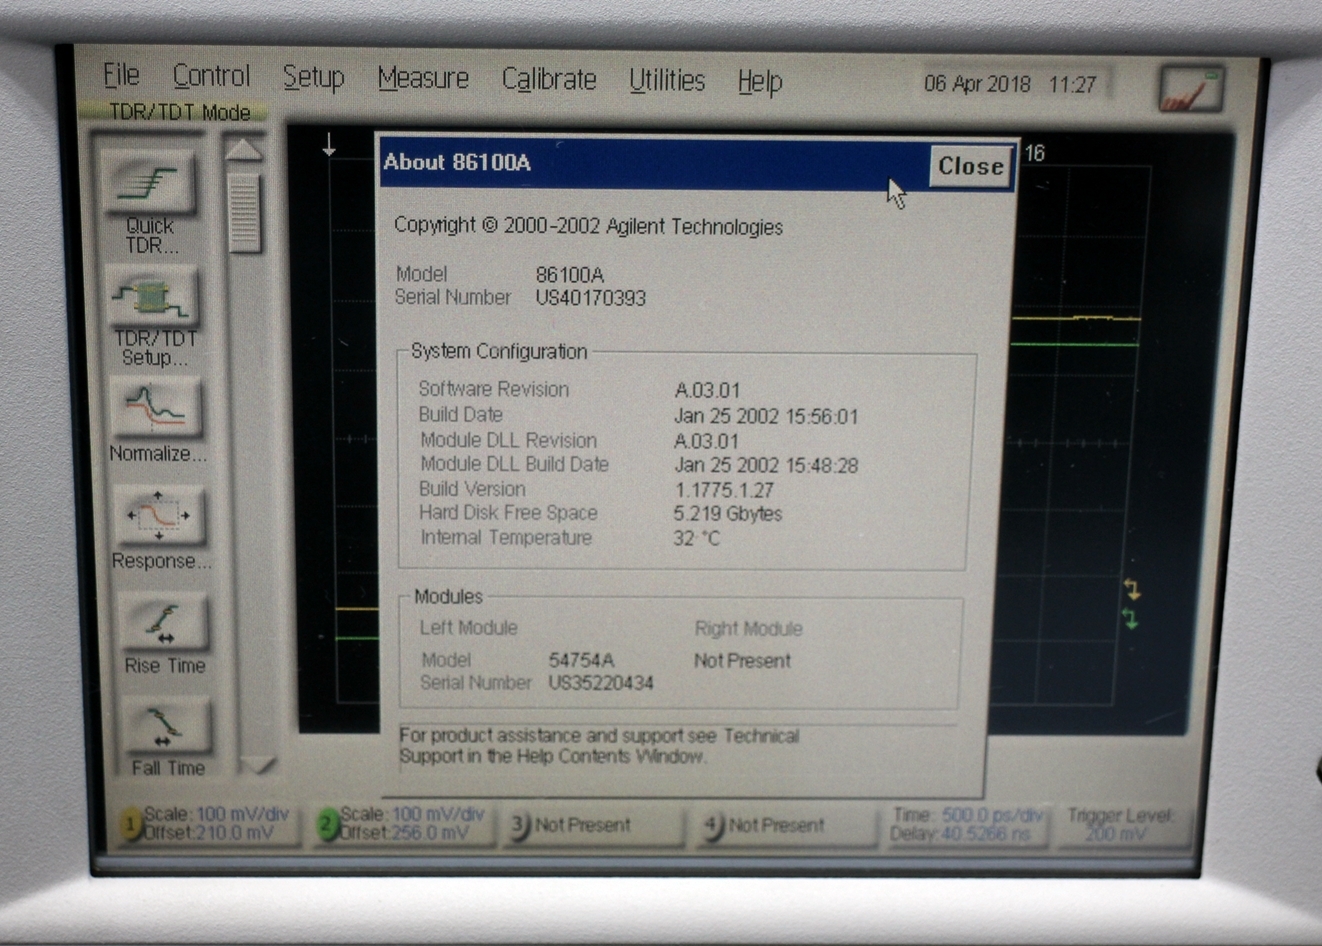Click the yellow channel 1 ground marker
Viewport: 1322px width, 946px height.
[1131, 588]
